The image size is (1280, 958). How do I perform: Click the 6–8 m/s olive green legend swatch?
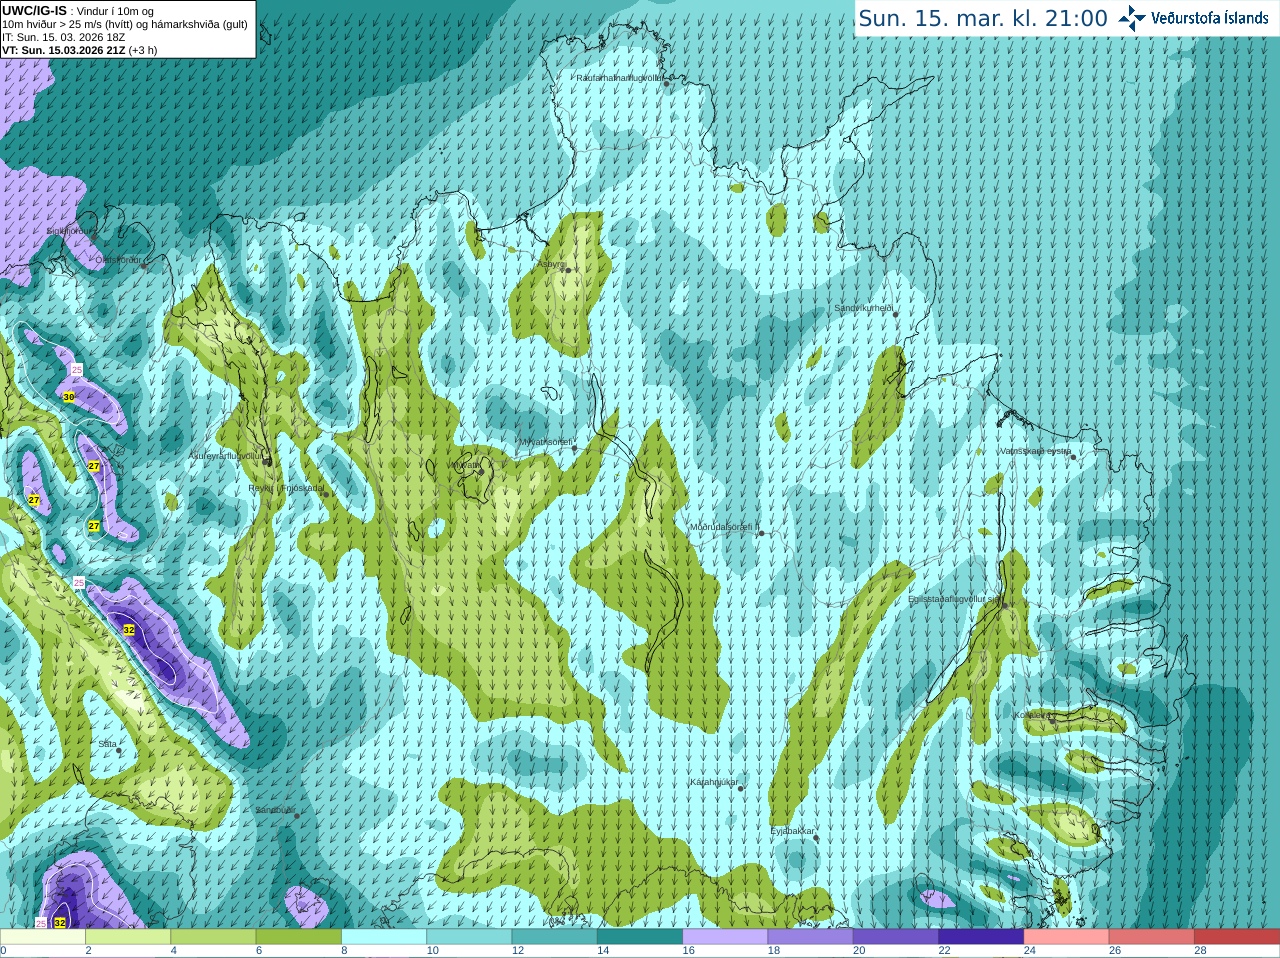tap(299, 937)
